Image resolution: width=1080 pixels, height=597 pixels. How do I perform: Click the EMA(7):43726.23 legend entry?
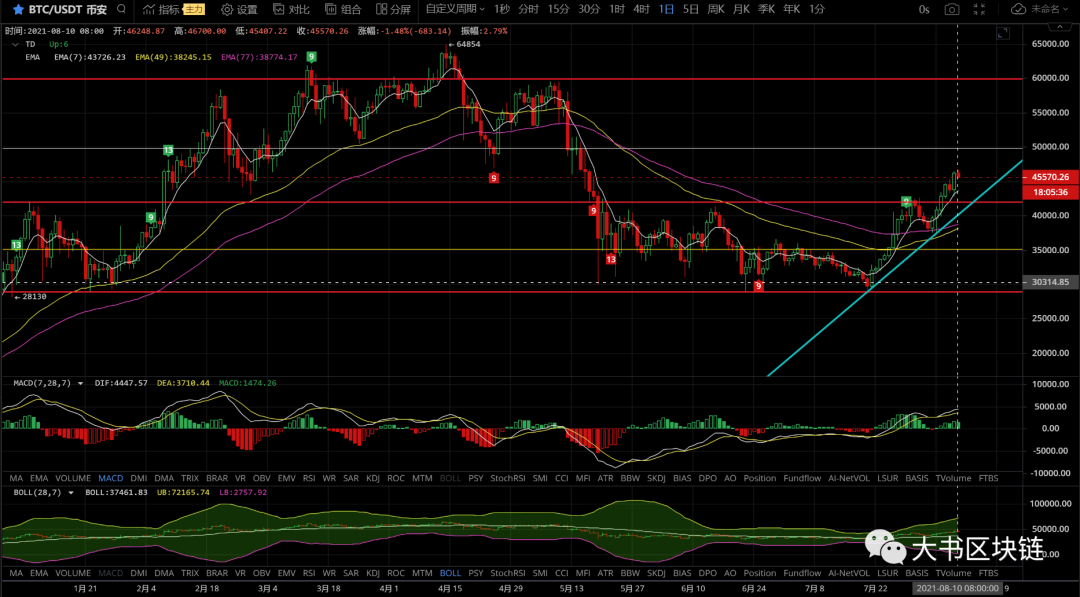click(x=90, y=57)
